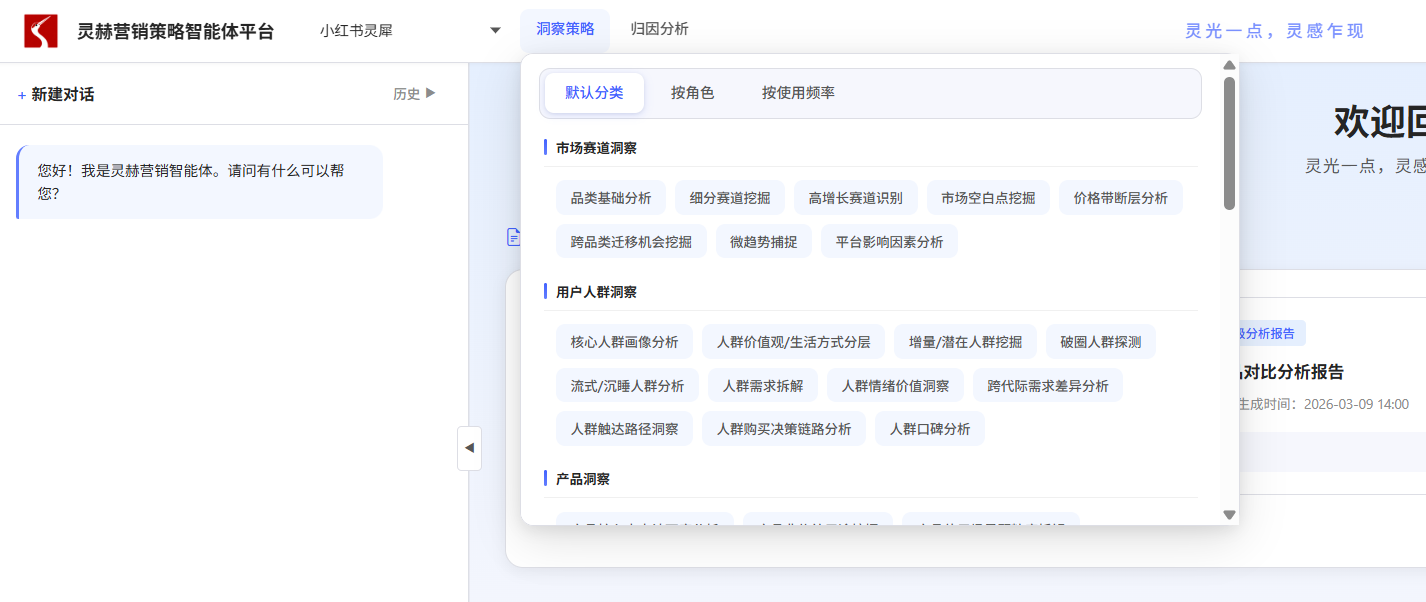The image size is (1426, 602).
Task: Expand the 历史 conversation history panel
Action: [x=414, y=93]
